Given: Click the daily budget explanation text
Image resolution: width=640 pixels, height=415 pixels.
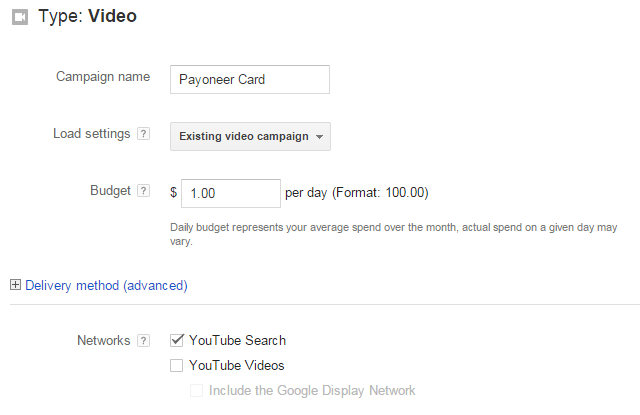Looking at the screenshot, I should pos(393,234).
